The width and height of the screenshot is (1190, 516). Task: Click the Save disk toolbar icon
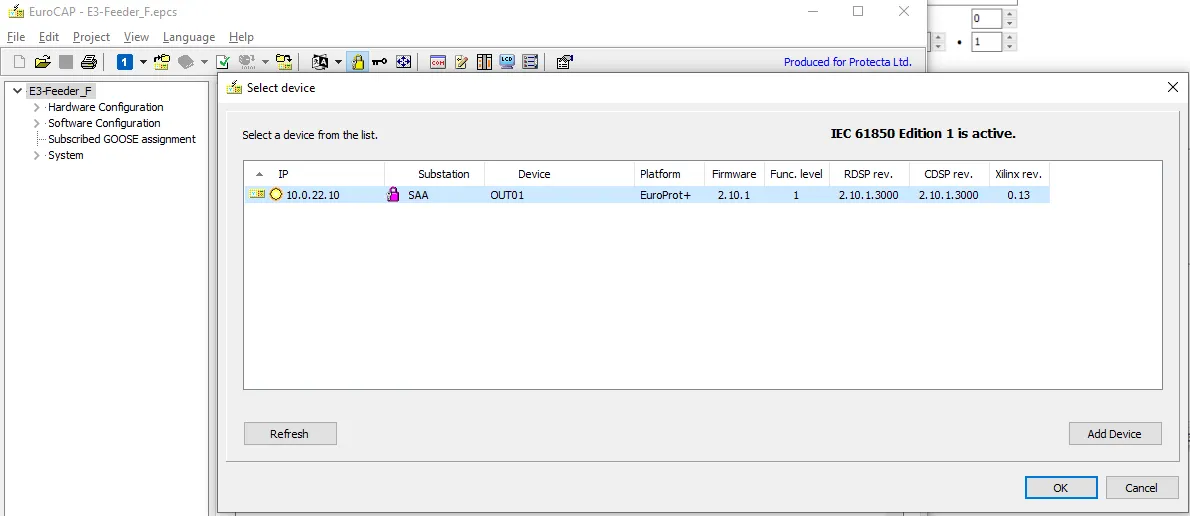(x=66, y=62)
